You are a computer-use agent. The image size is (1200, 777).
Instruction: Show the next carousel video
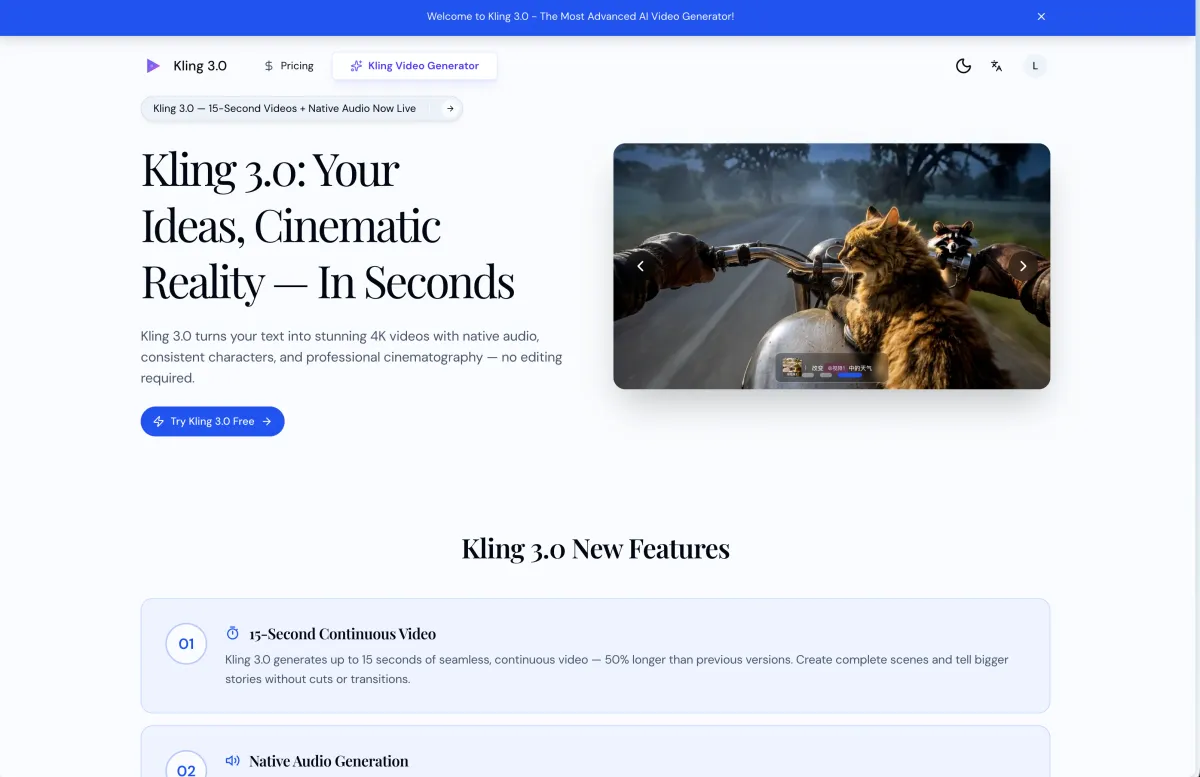pos(1022,266)
